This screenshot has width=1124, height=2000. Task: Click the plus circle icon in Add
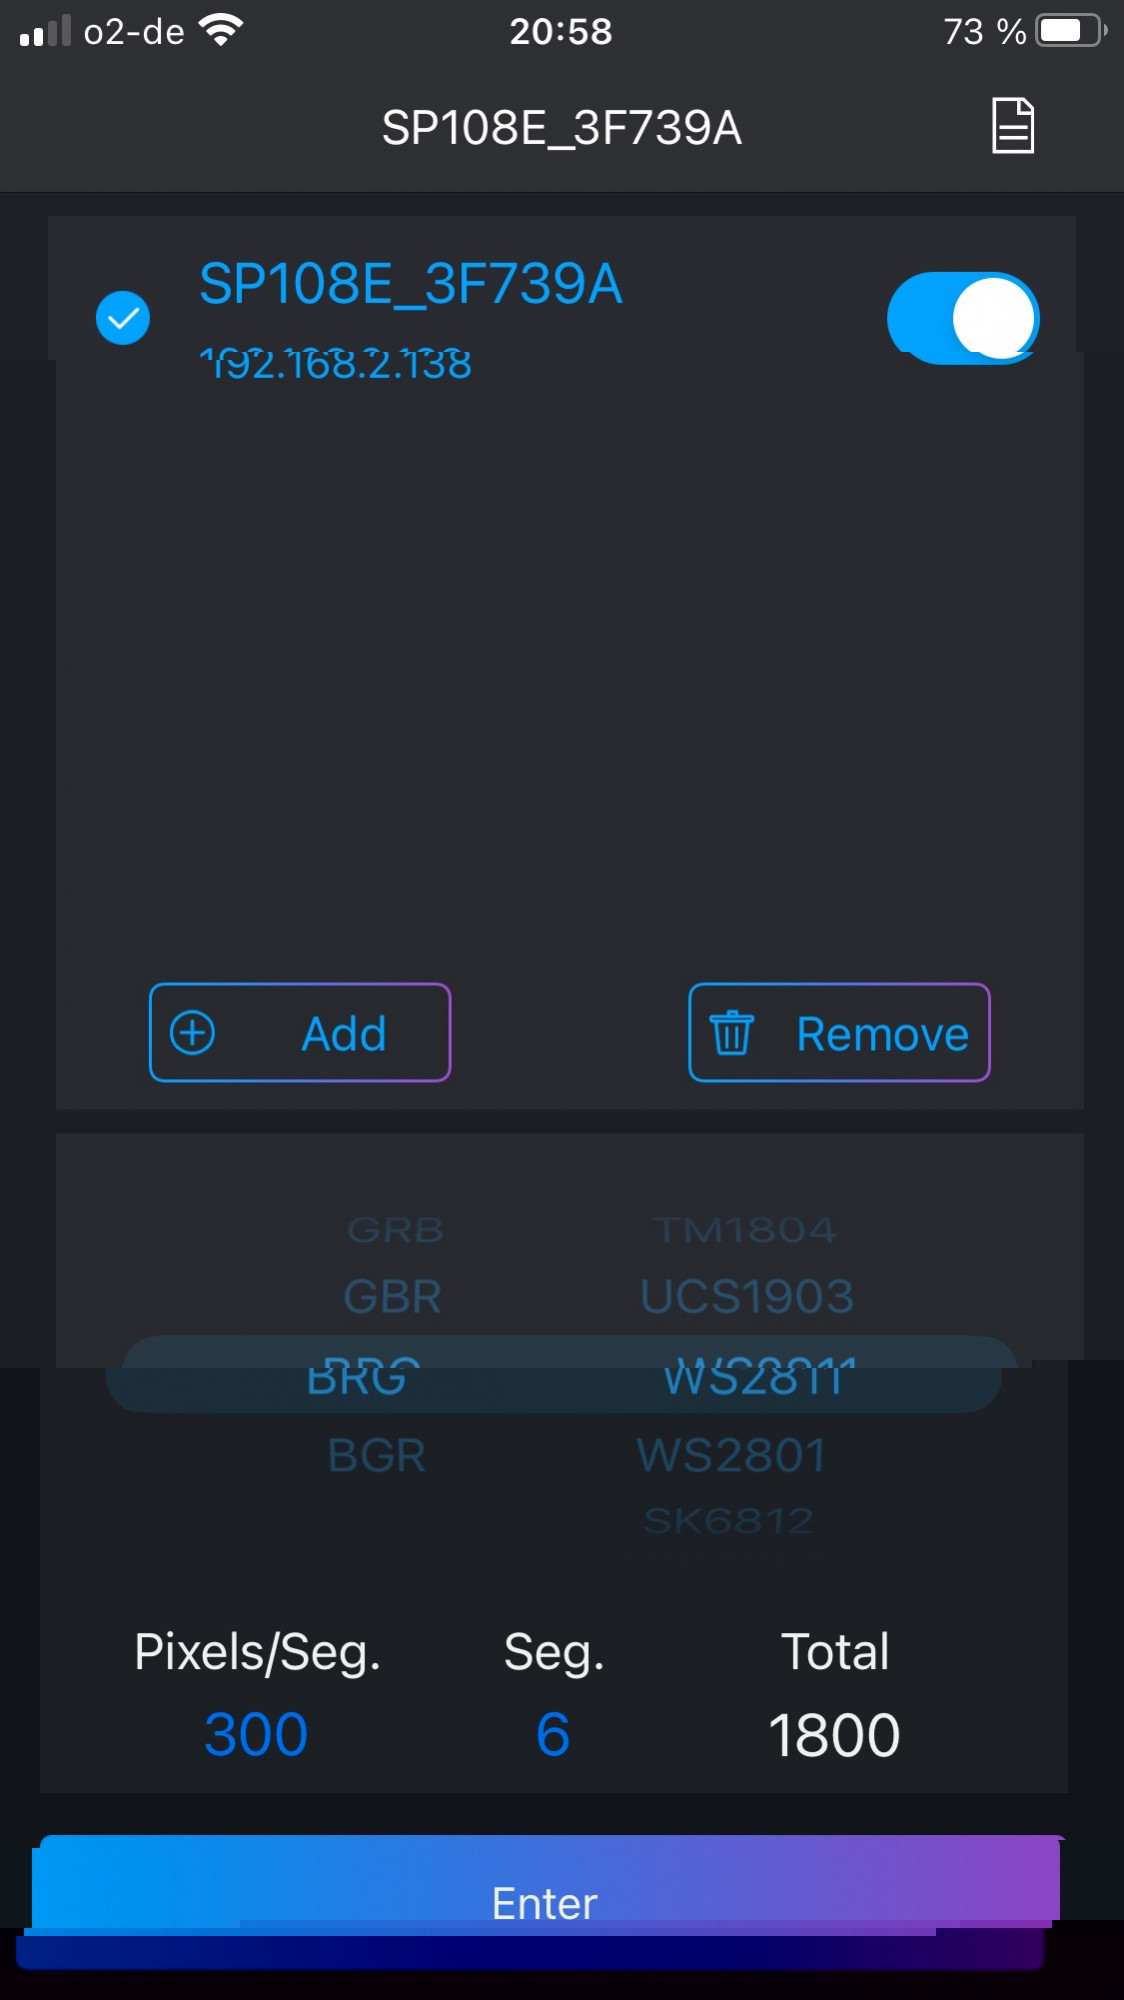point(192,1033)
